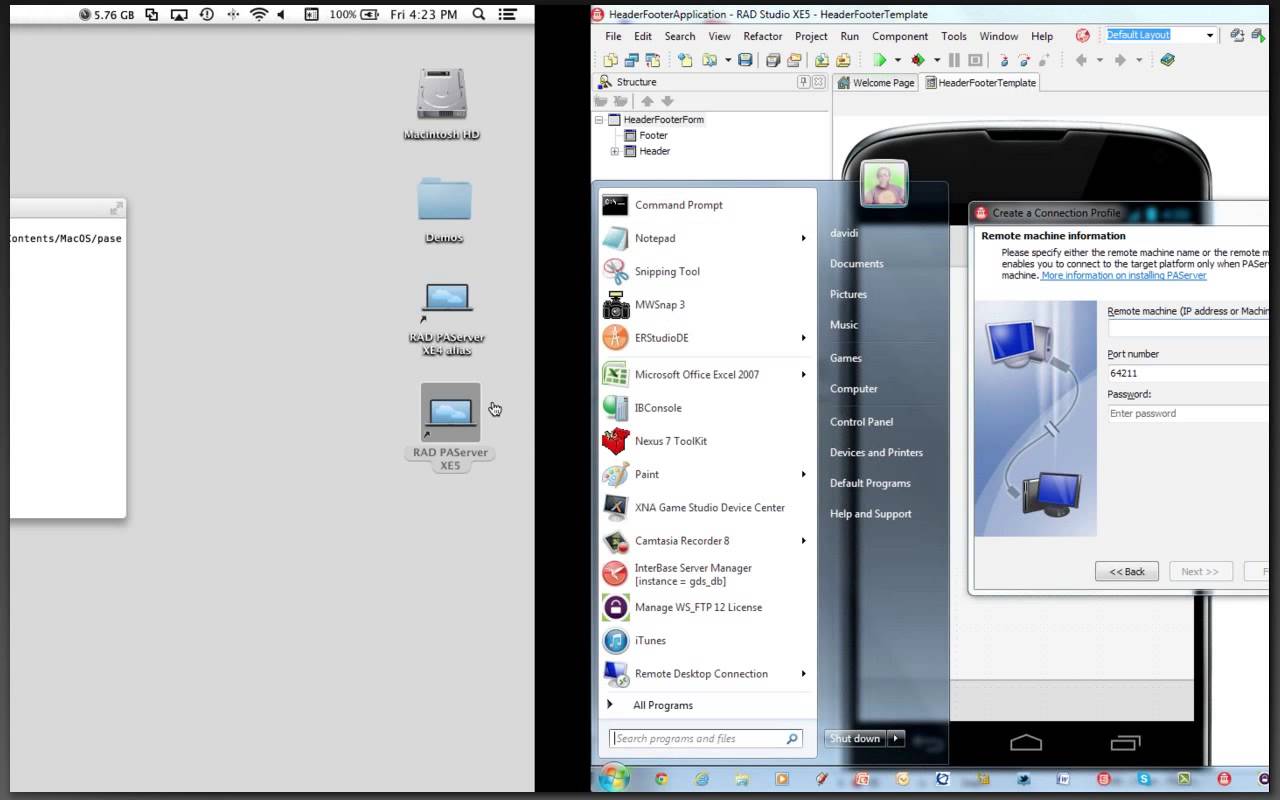Screen dimensions: 1280x800
Task: Pin the Structure panel with pushpin icon
Action: point(803,82)
